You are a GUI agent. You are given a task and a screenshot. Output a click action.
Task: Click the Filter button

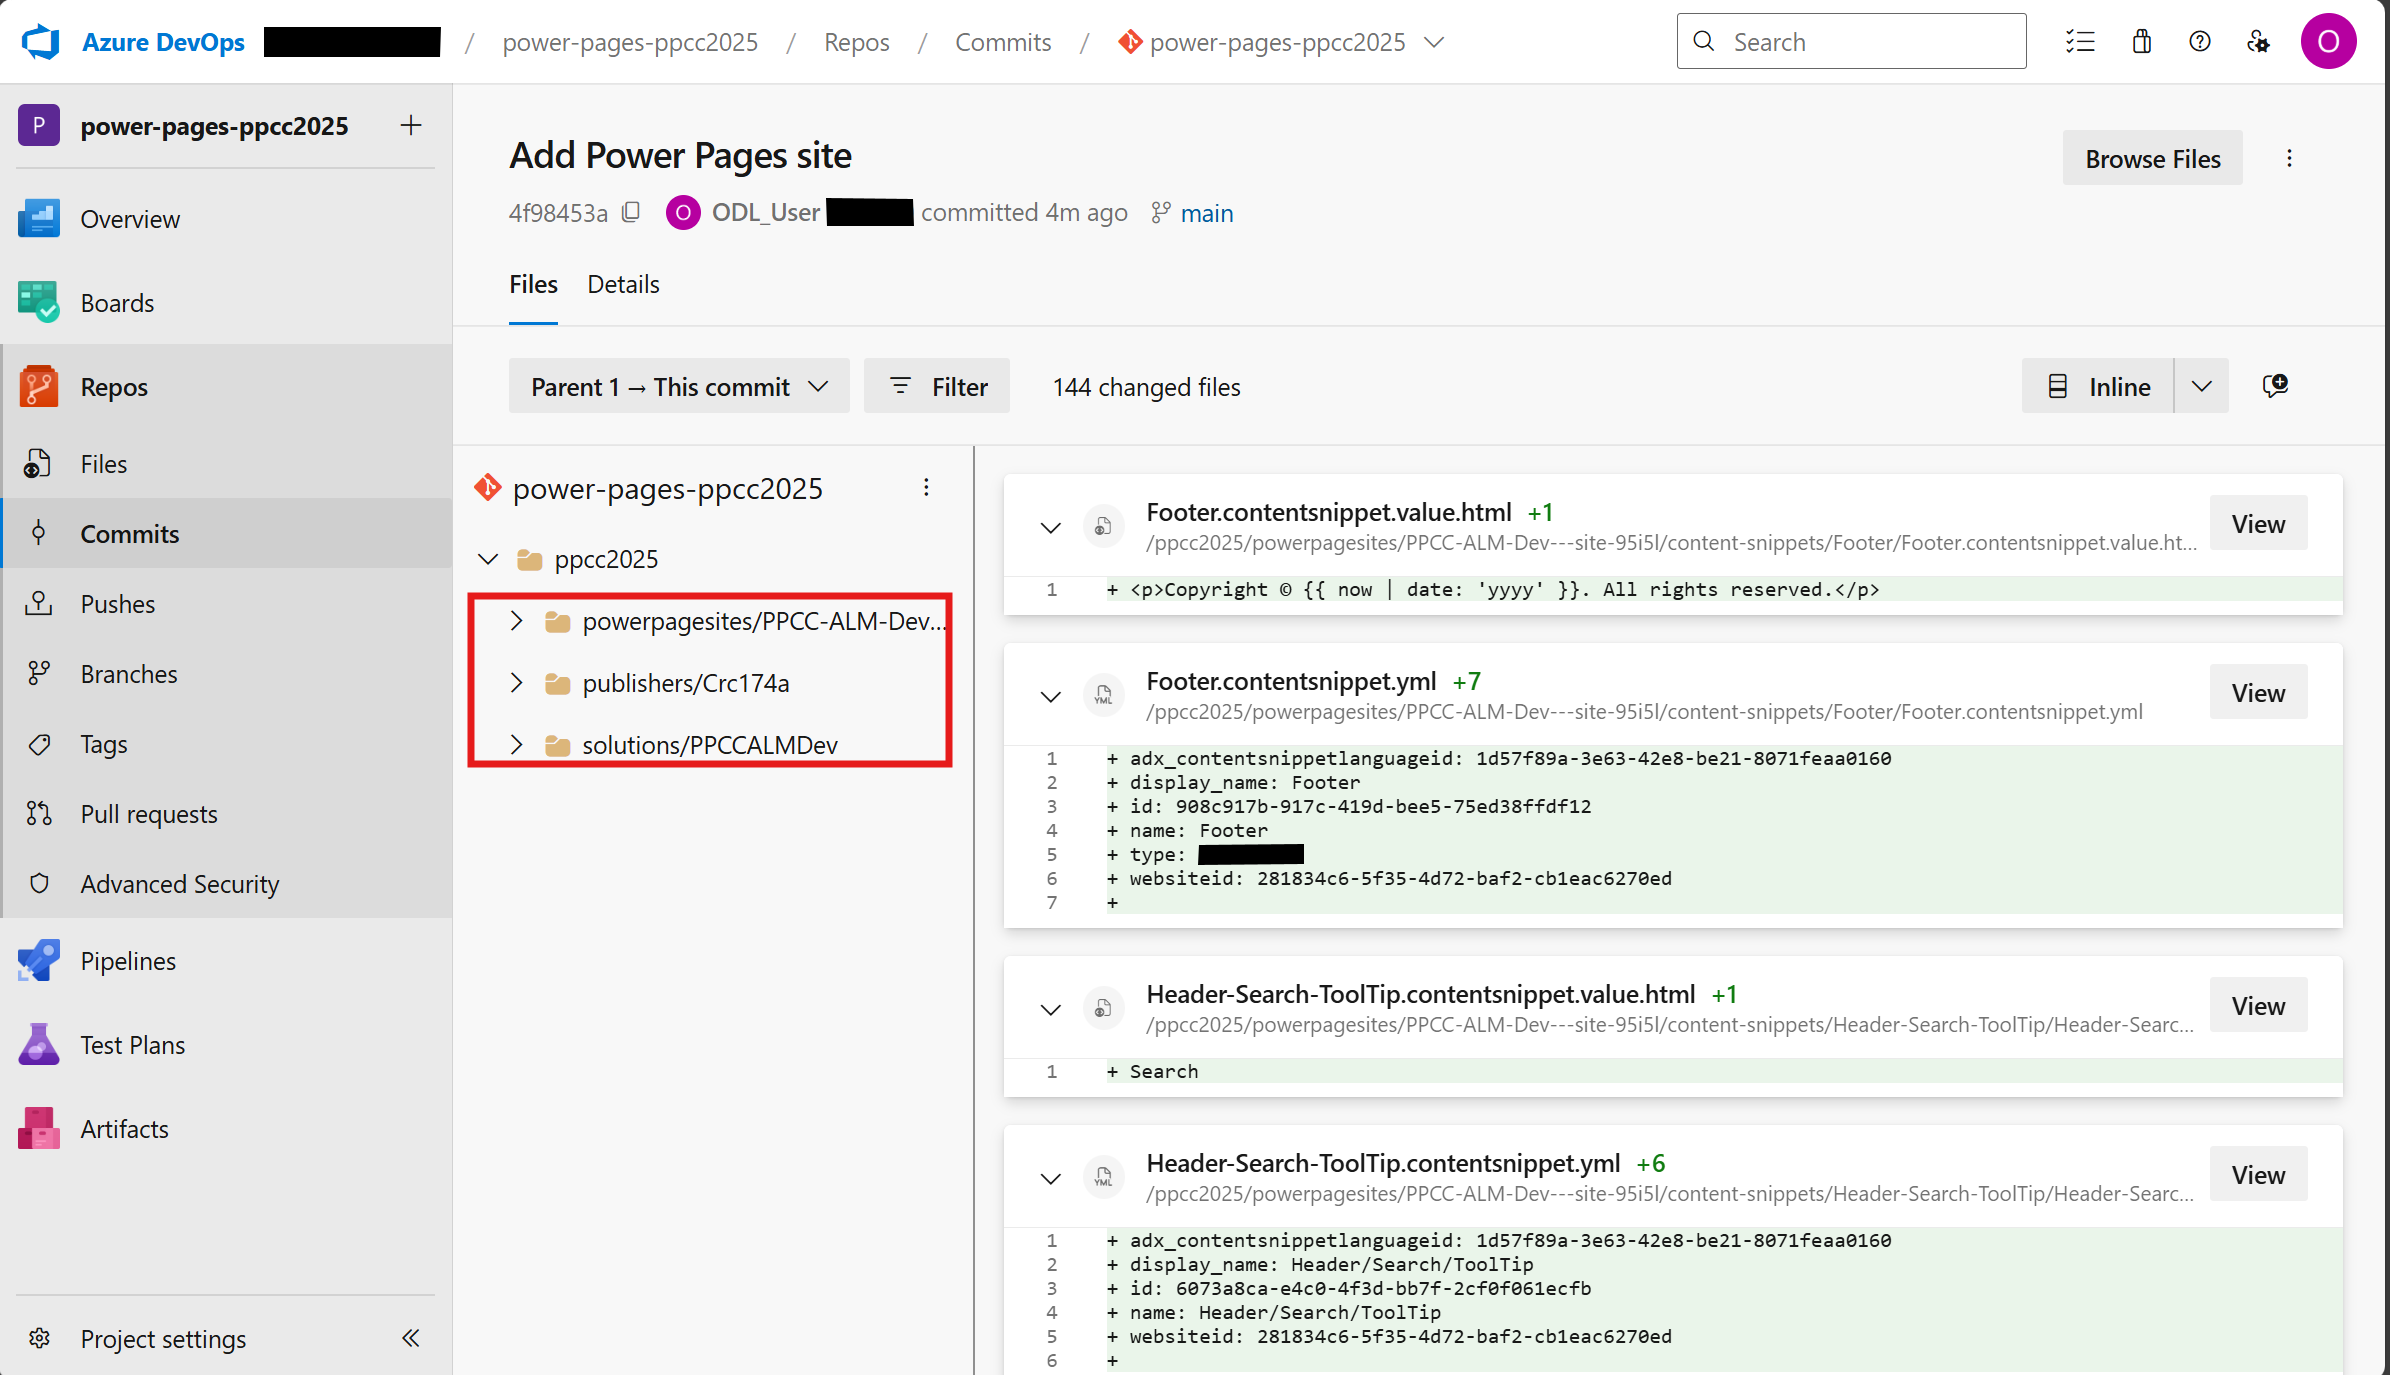pos(937,387)
